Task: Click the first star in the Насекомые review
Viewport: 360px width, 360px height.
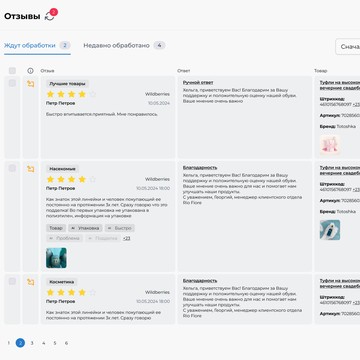Action: (50, 179)
